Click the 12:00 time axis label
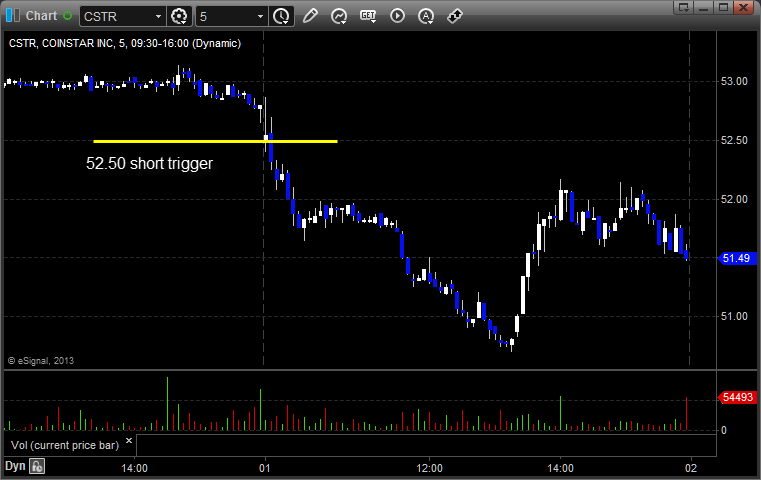Image resolution: width=761 pixels, height=480 pixels. [429, 468]
